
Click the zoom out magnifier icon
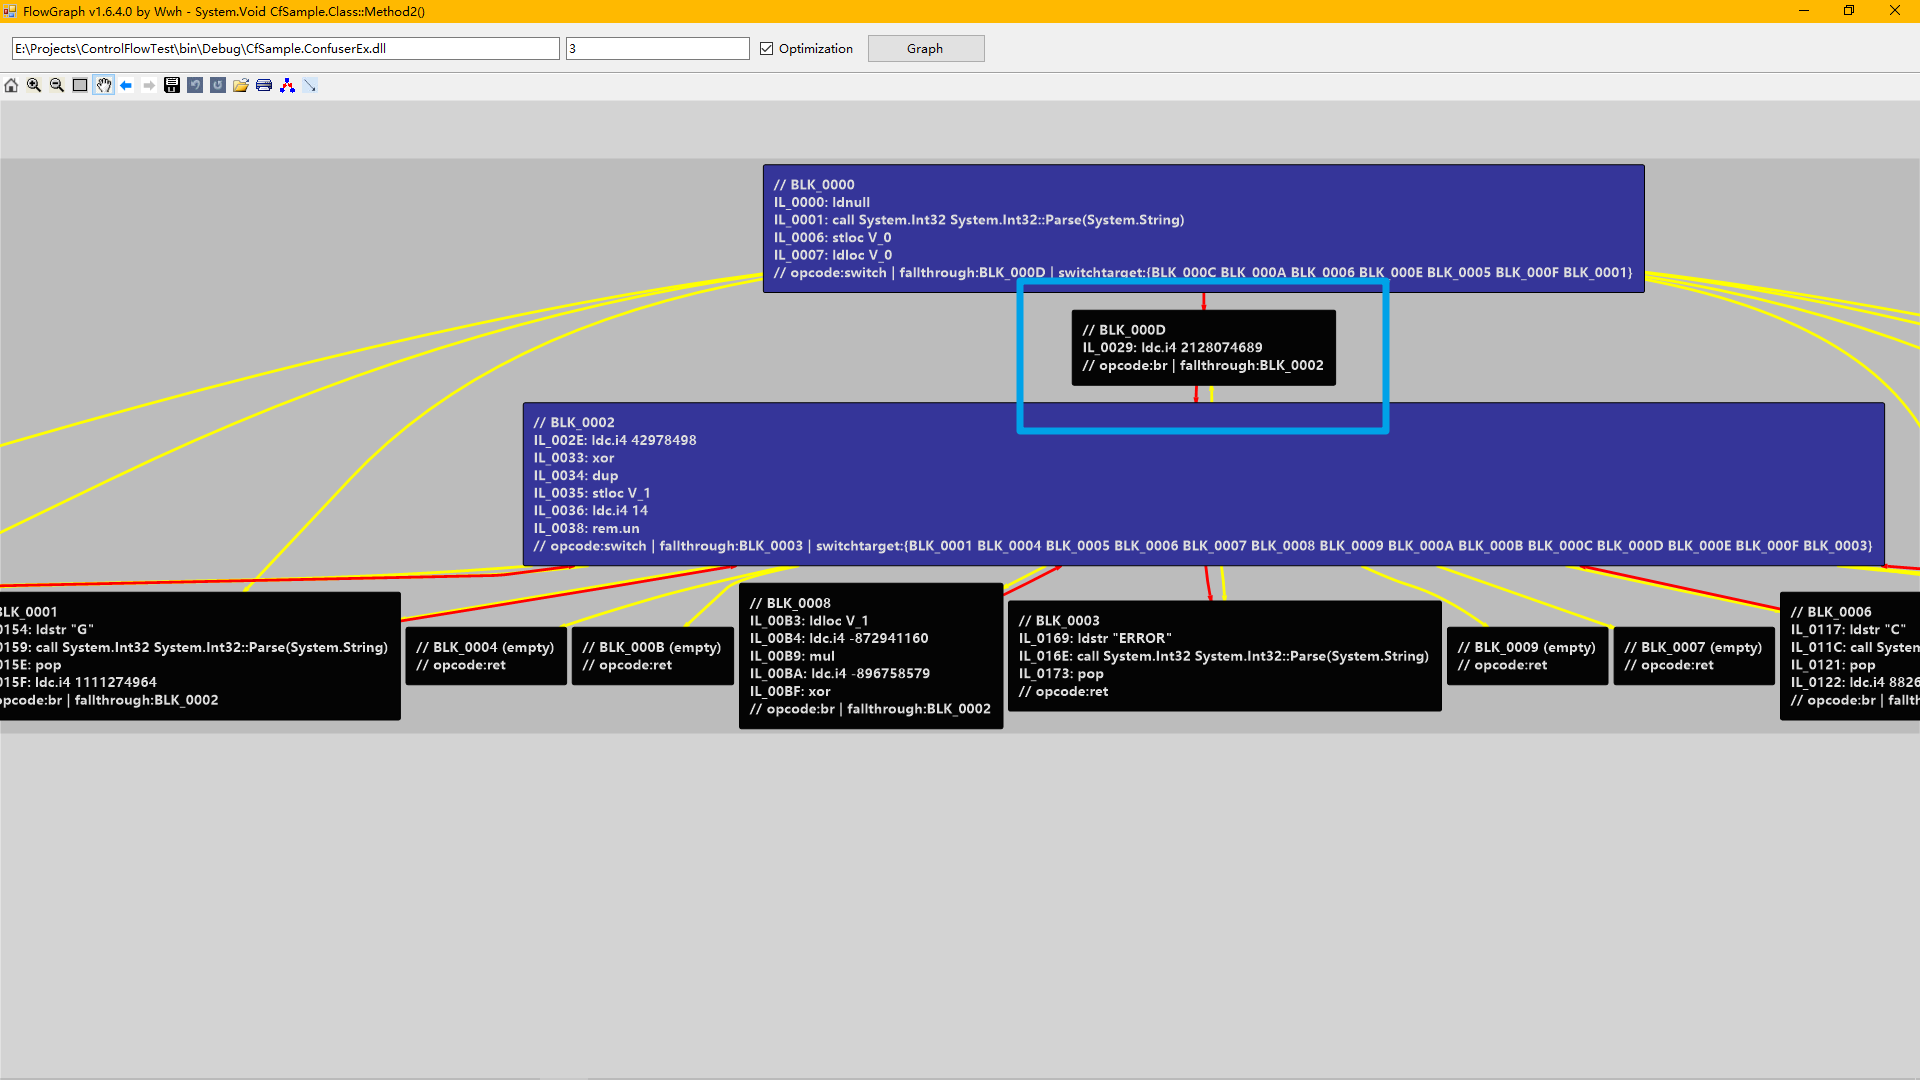coord(57,86)
